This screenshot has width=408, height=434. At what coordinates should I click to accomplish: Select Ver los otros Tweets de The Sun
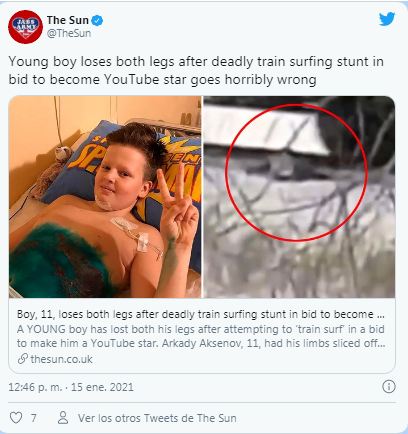coord(157,418)
